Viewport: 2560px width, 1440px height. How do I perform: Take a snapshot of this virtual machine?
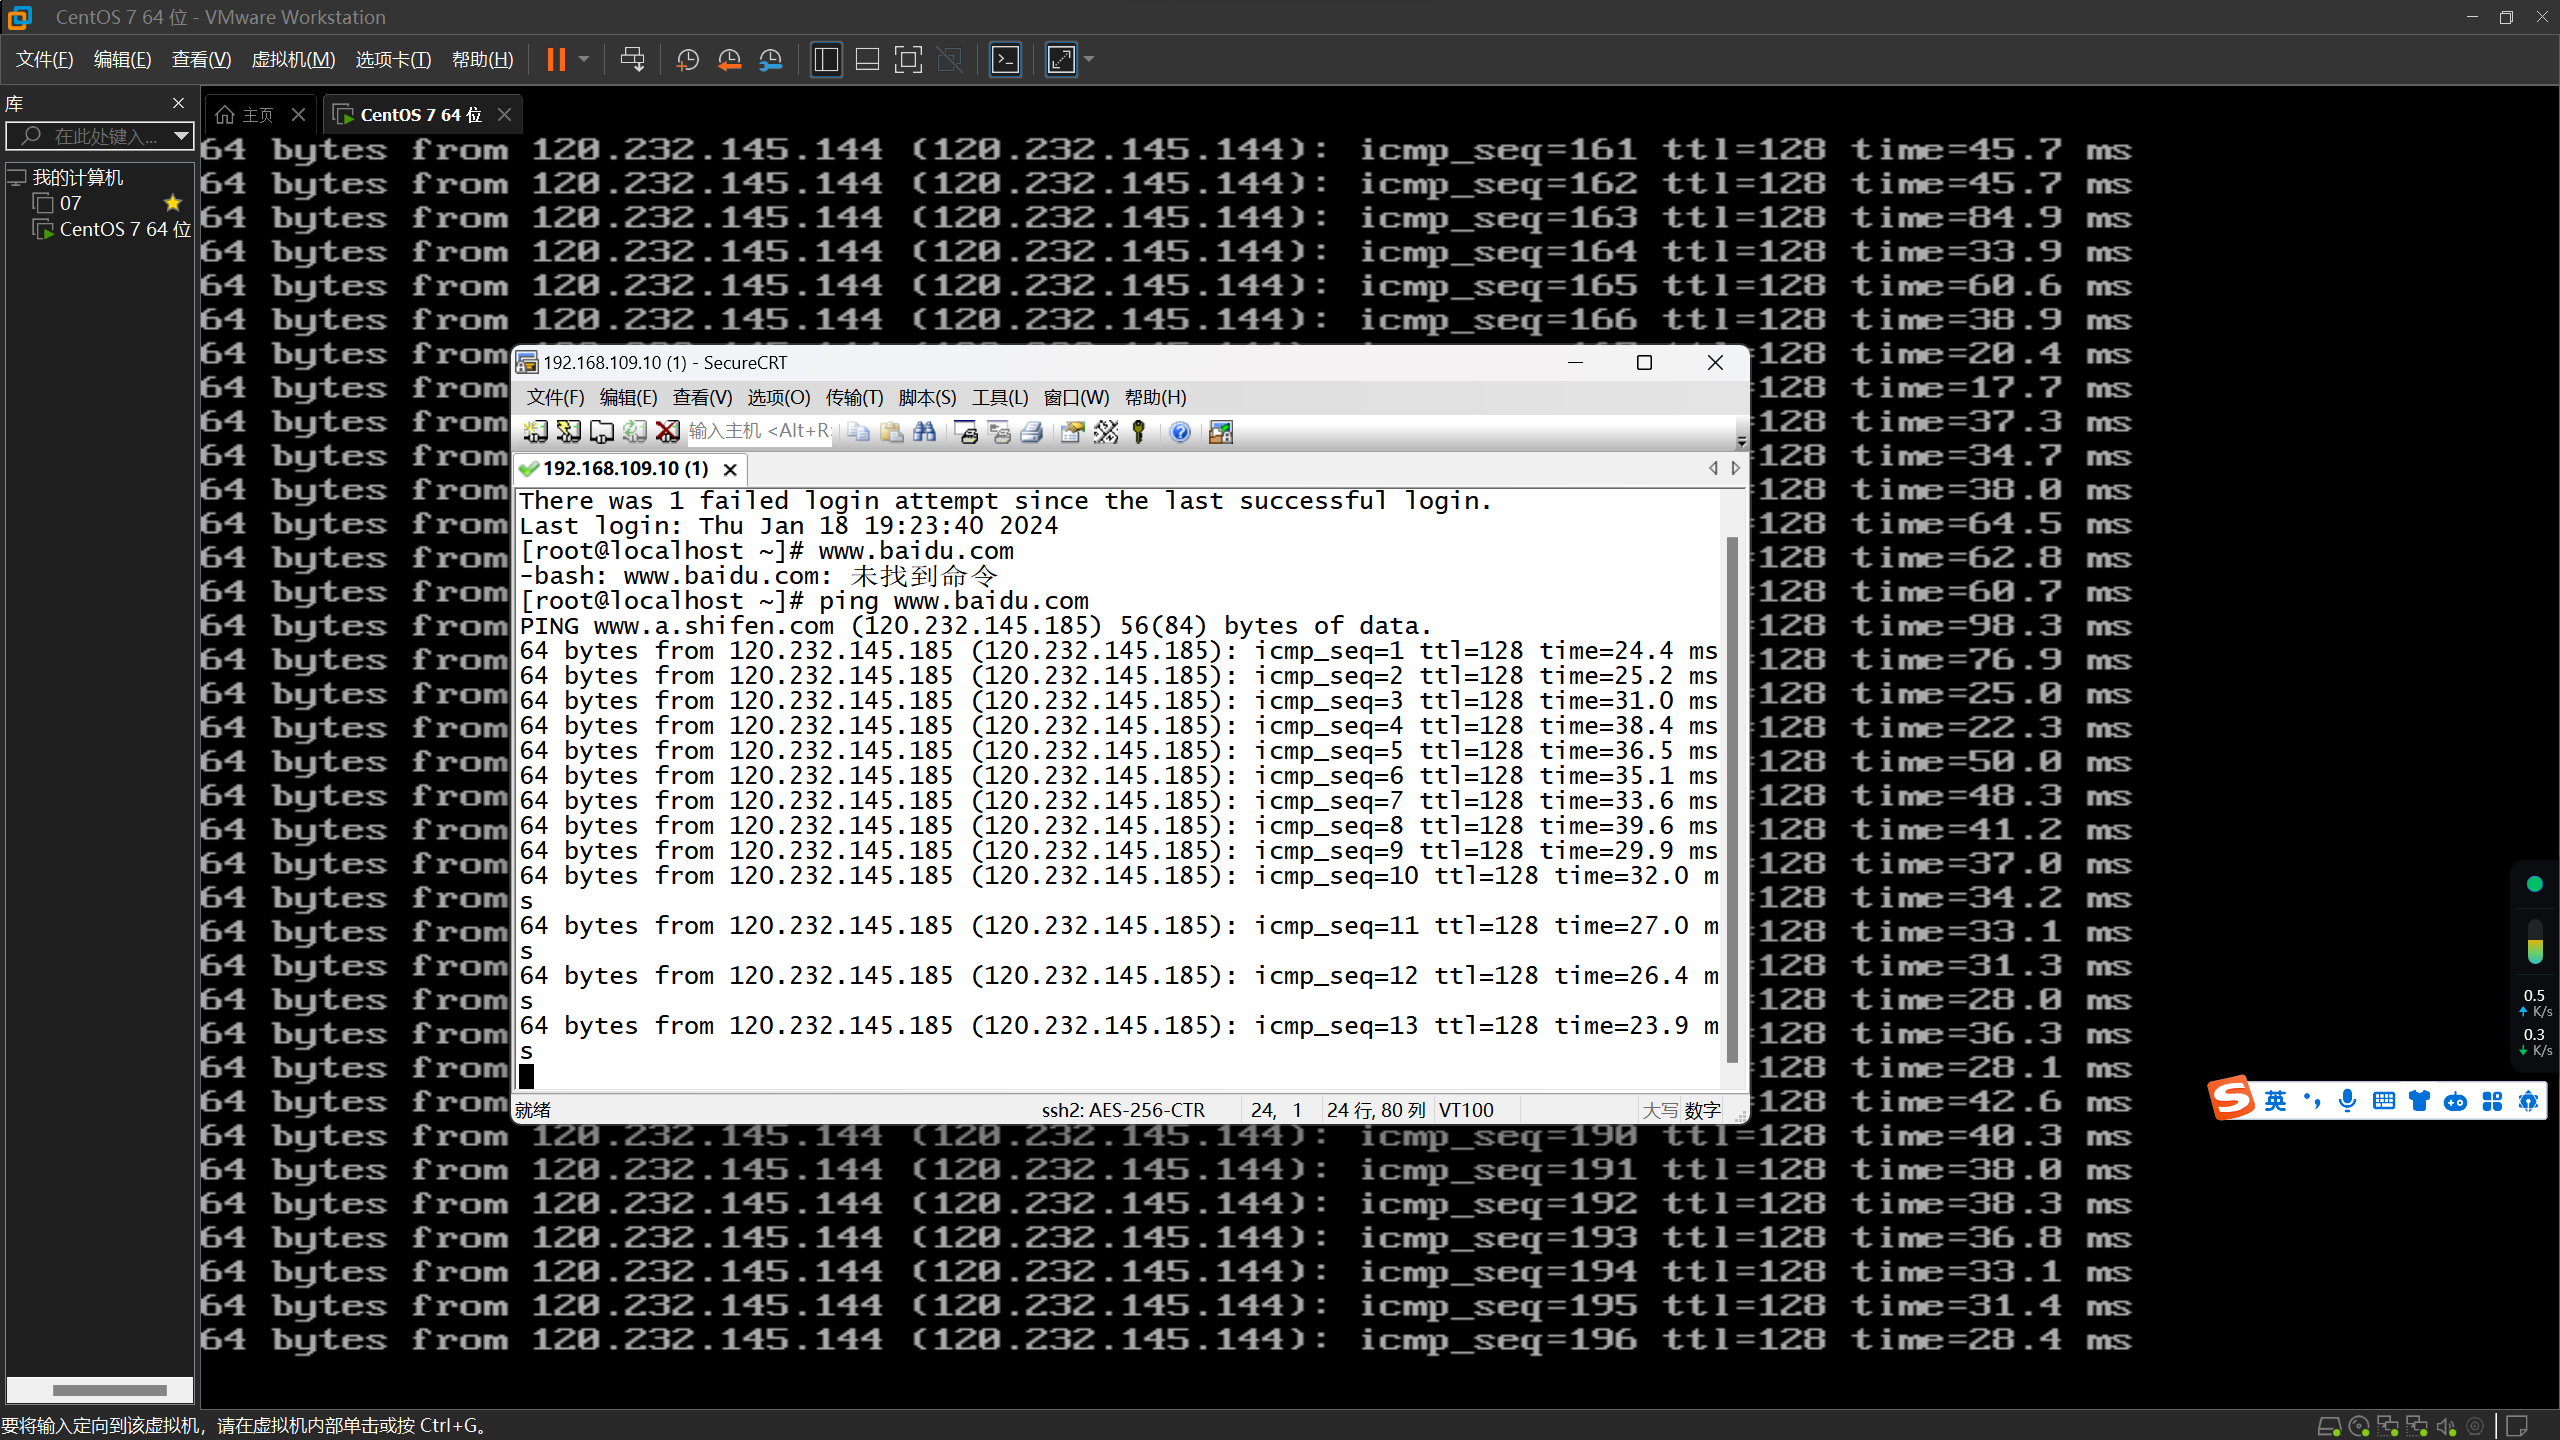(x=687, y=60)
